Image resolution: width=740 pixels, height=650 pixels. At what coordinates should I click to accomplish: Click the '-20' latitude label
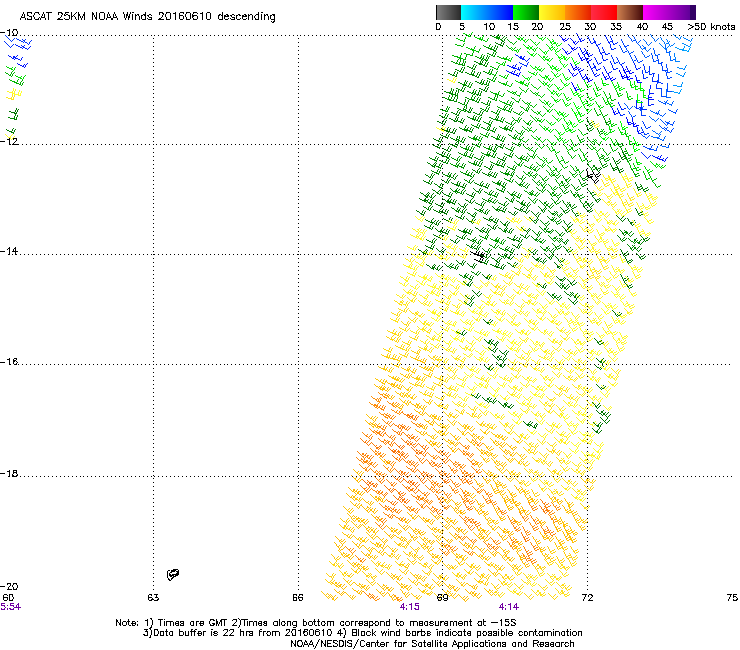9,586
